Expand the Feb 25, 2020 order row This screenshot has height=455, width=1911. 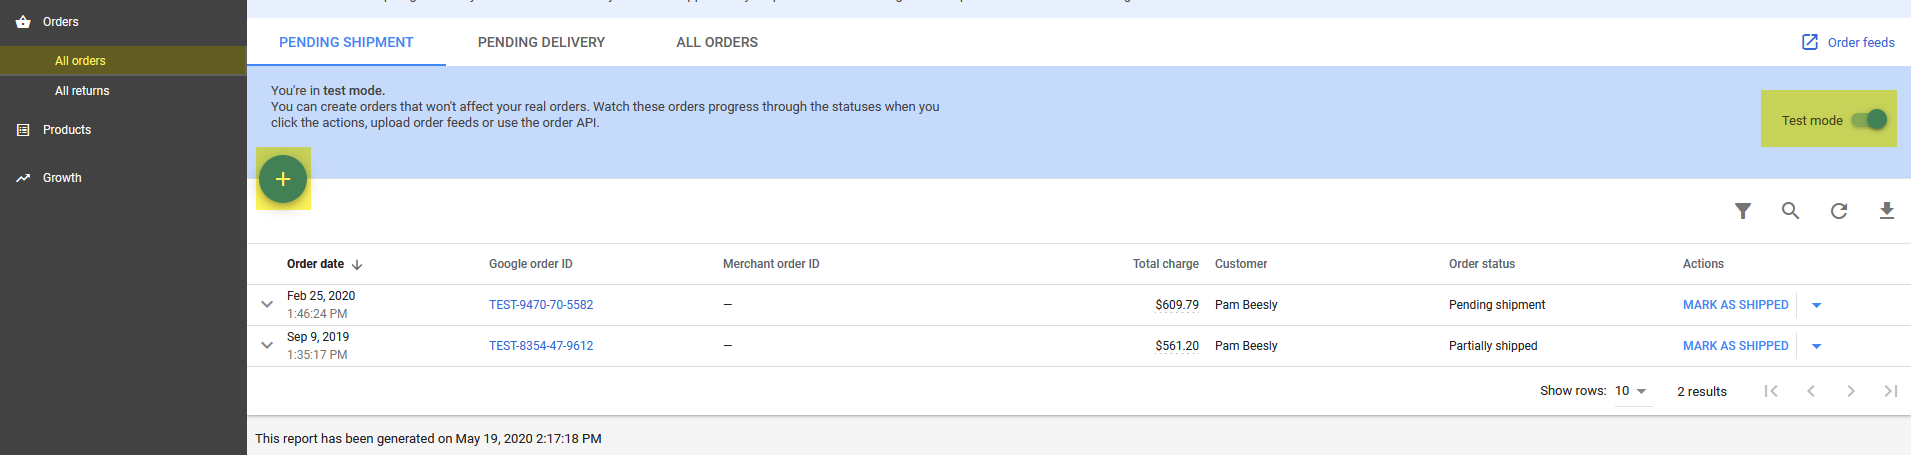267,304
